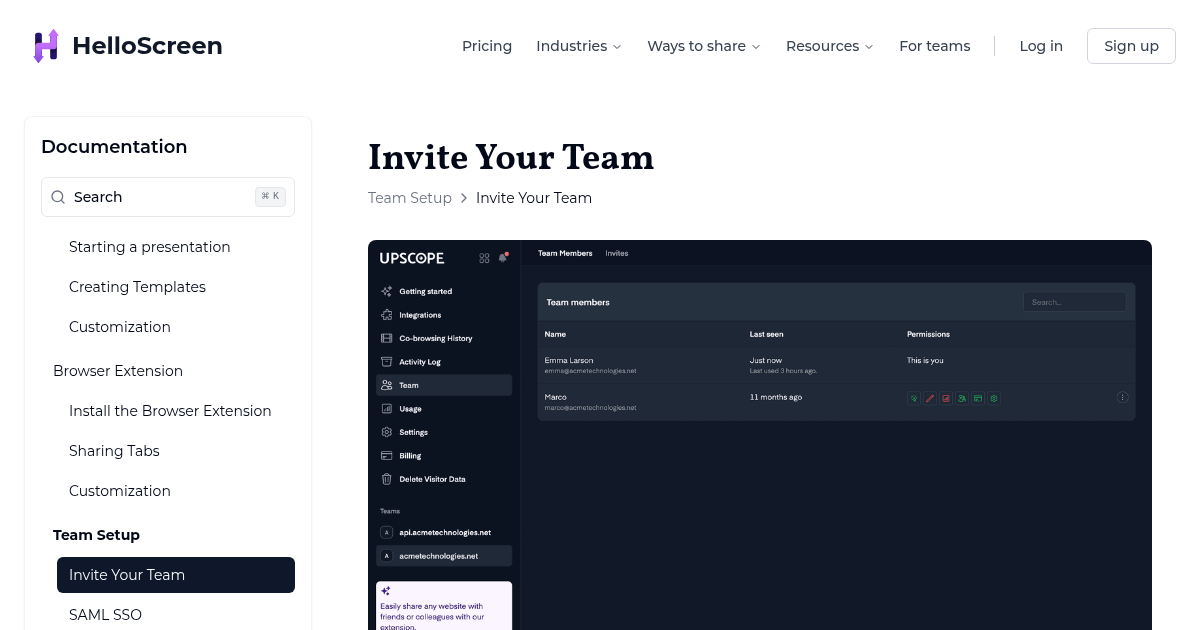Click the '11 months ago' last seen cell
Viewport: 1200px width, 630px height.
click(x=776, y=397)
